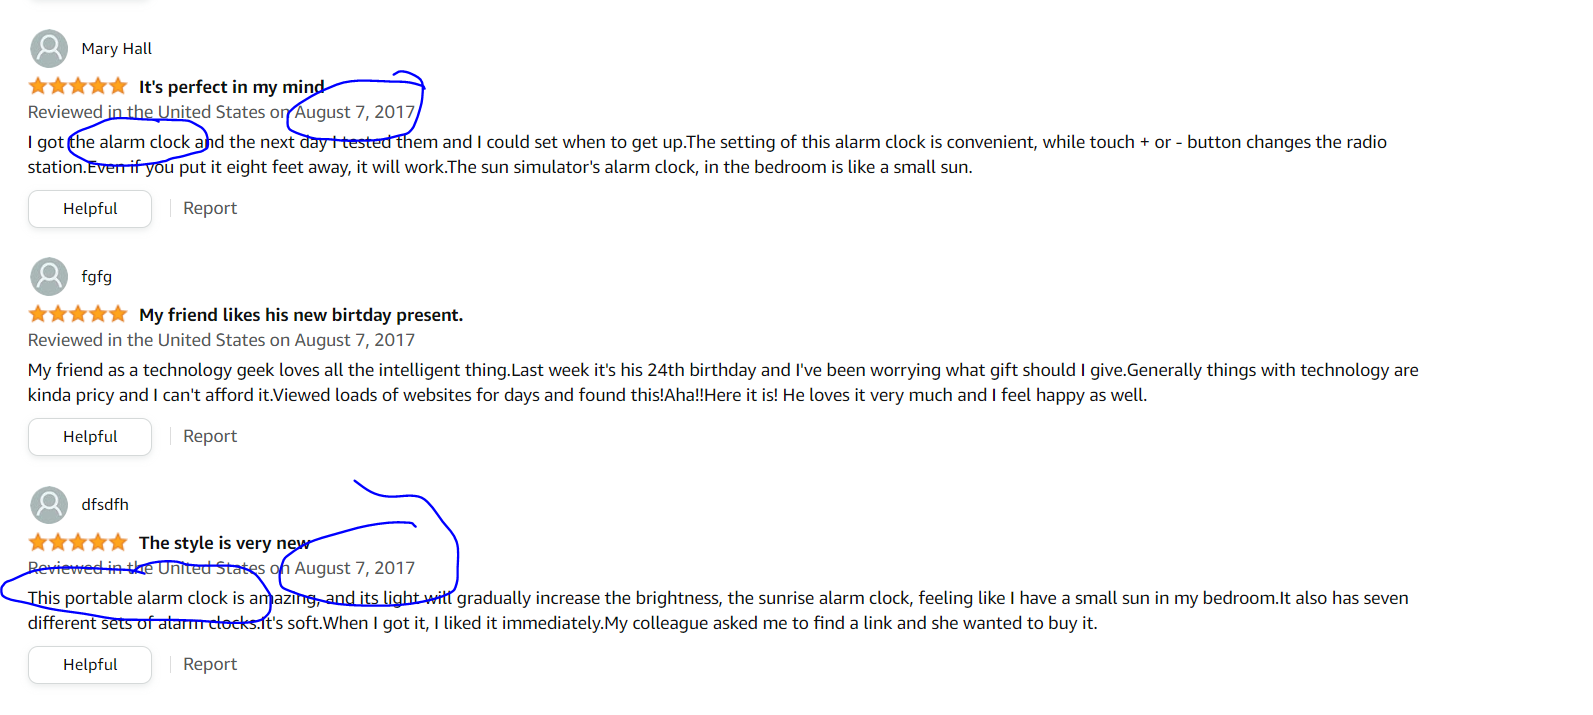Click dfsdfh's profile avatar icon

click(x=49, y=504)
